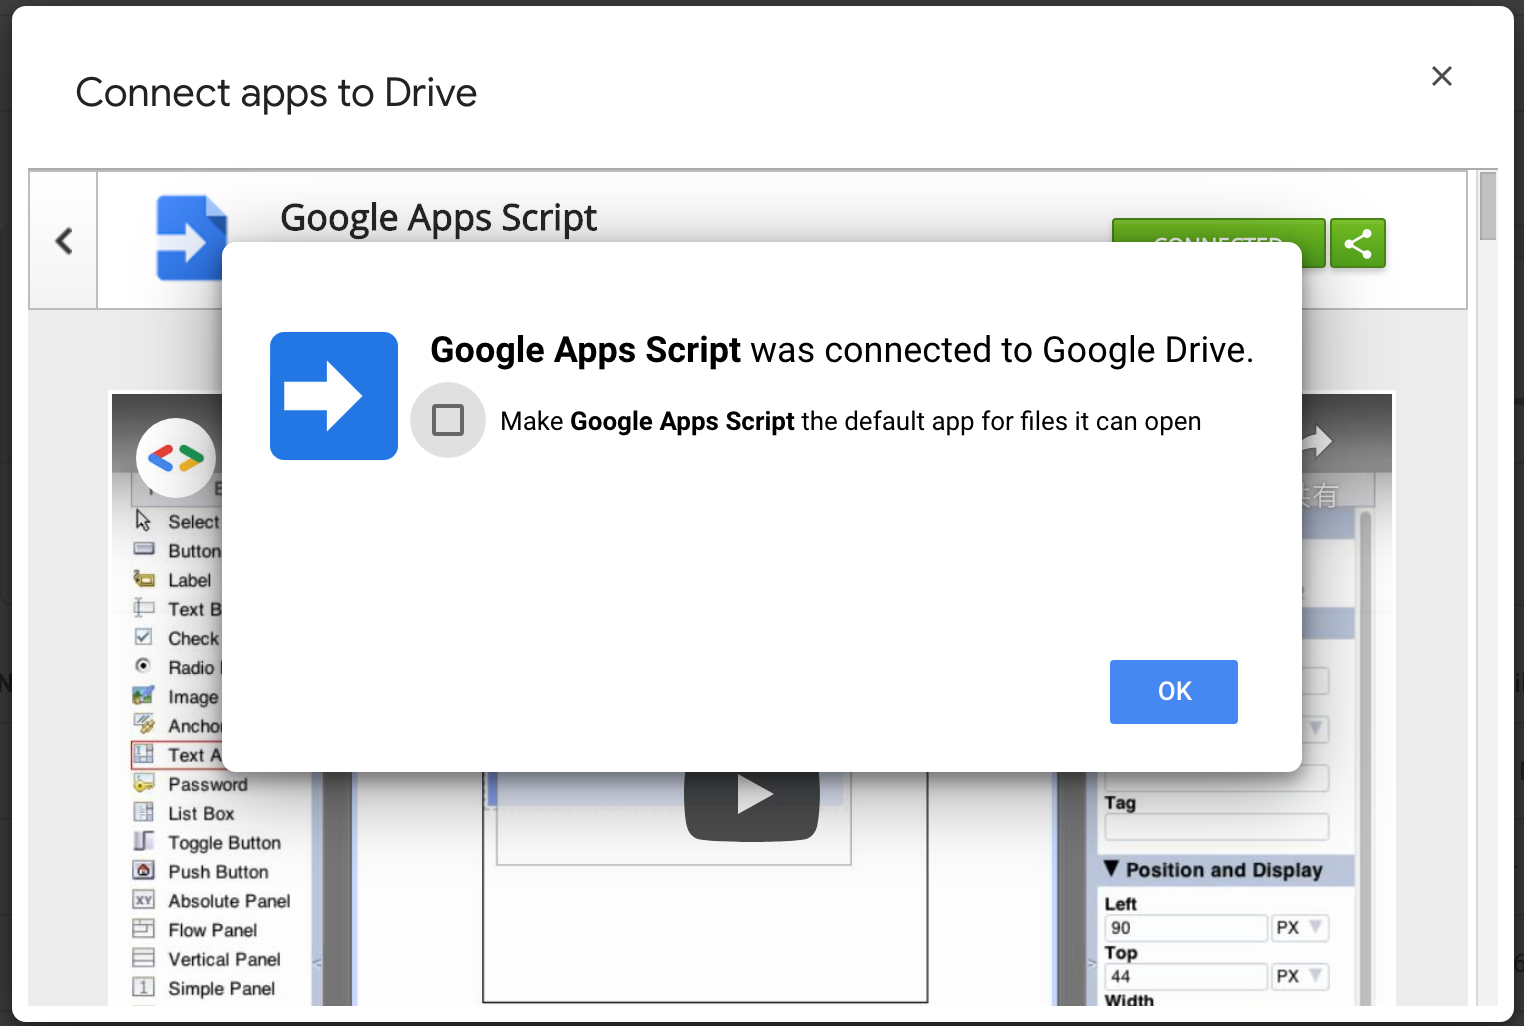This screenshot has height=1026, width=1524.
Task: Click the Connect apps to Drive heading
Action: click(276, 93)
